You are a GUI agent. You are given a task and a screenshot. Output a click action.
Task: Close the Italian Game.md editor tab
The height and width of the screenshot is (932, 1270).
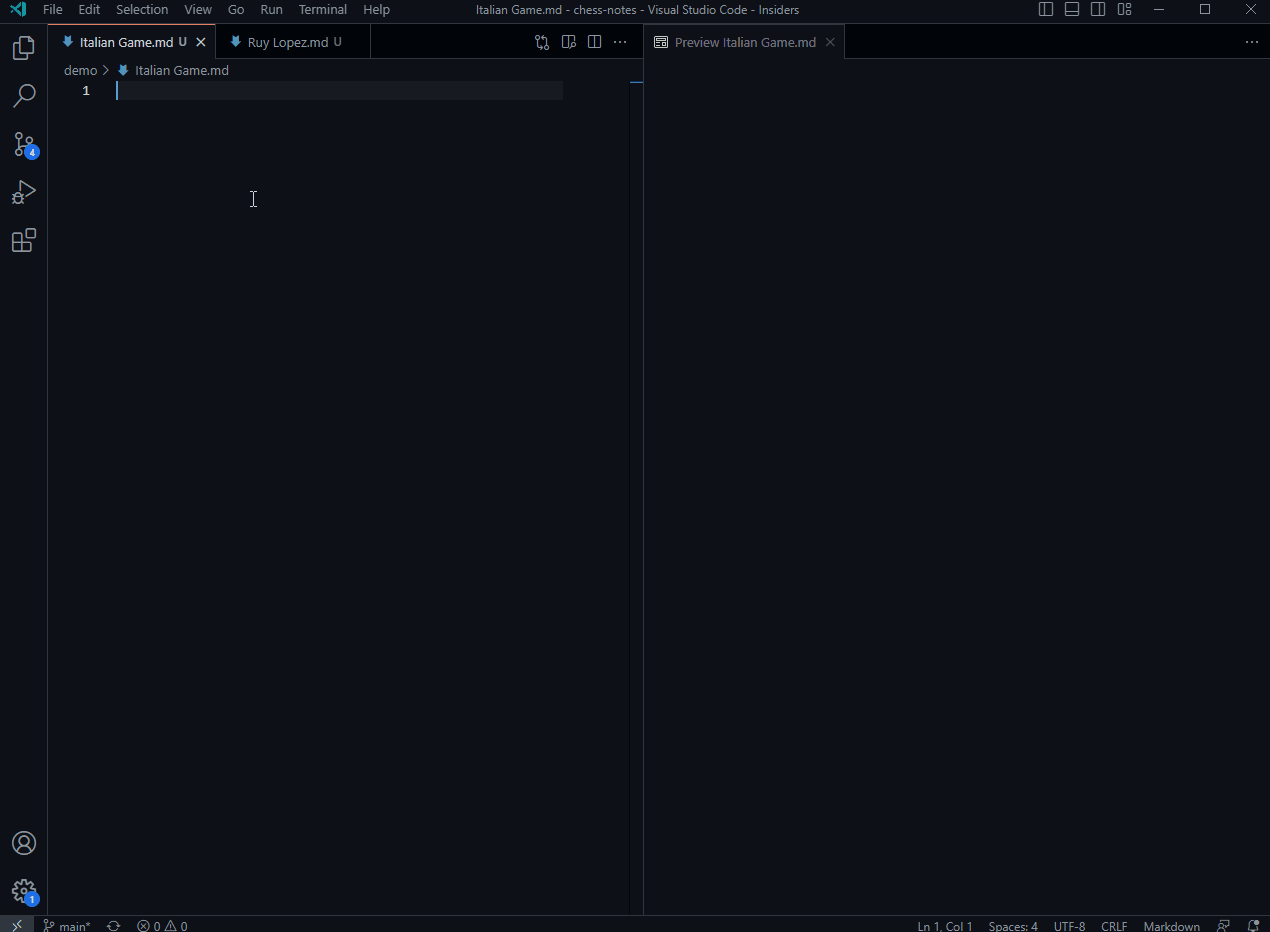pos(201,42)
